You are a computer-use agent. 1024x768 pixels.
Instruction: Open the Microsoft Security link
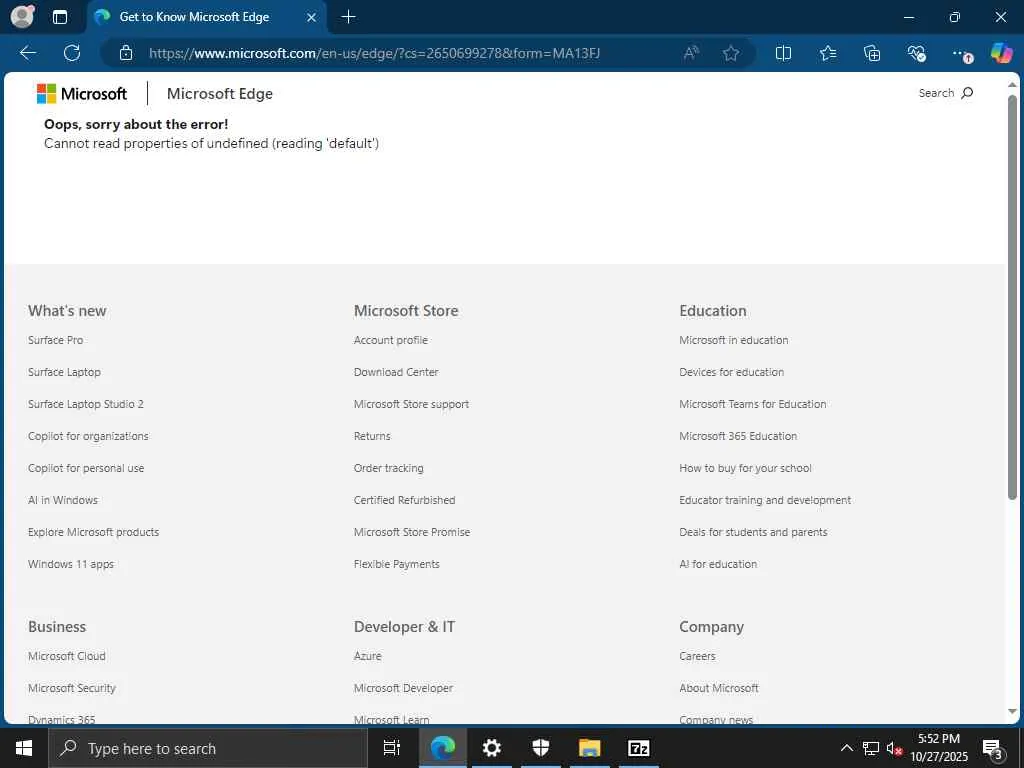click(72, 688)
